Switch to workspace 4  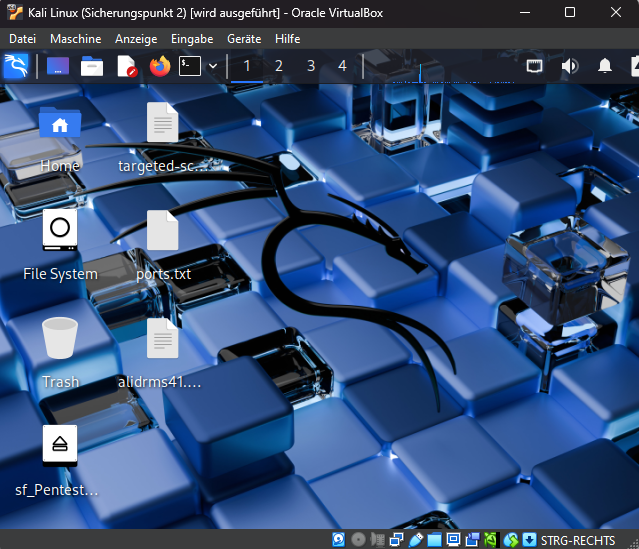pyautogui.click(x=342, y=66)
